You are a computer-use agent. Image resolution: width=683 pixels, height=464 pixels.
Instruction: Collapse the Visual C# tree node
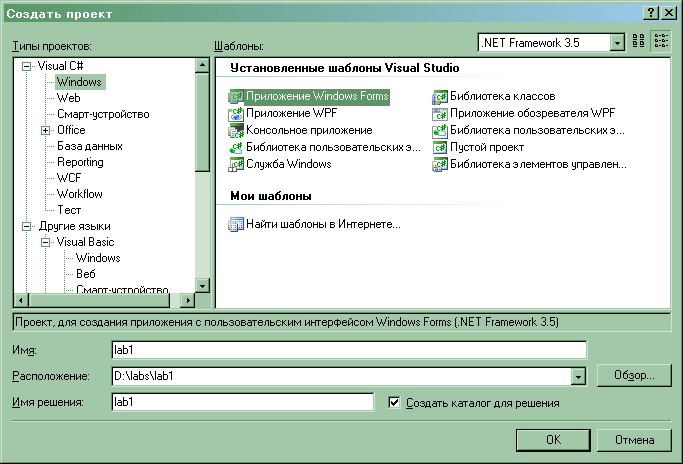[27, 66]
